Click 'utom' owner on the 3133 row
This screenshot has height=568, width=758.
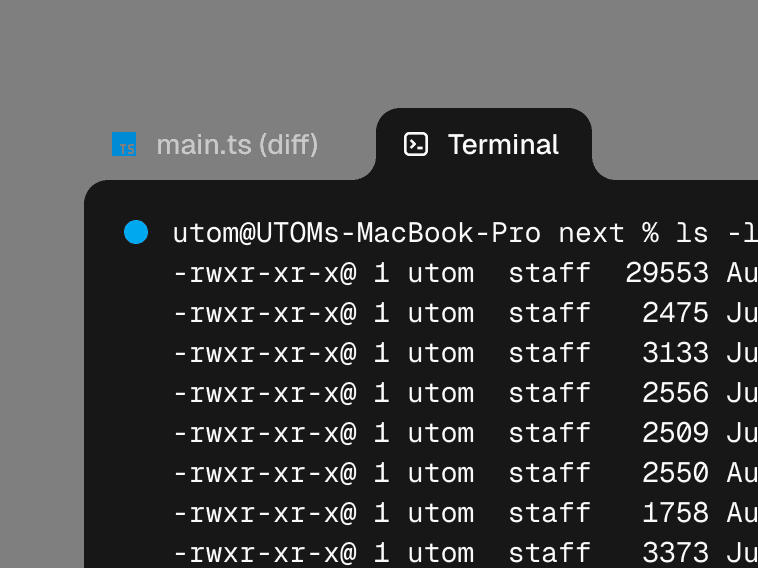pyautogui.click(x=440, y=353)
